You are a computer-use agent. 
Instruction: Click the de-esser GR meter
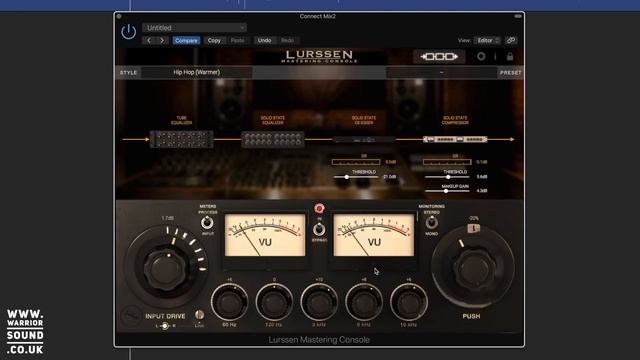pos(356,162)
